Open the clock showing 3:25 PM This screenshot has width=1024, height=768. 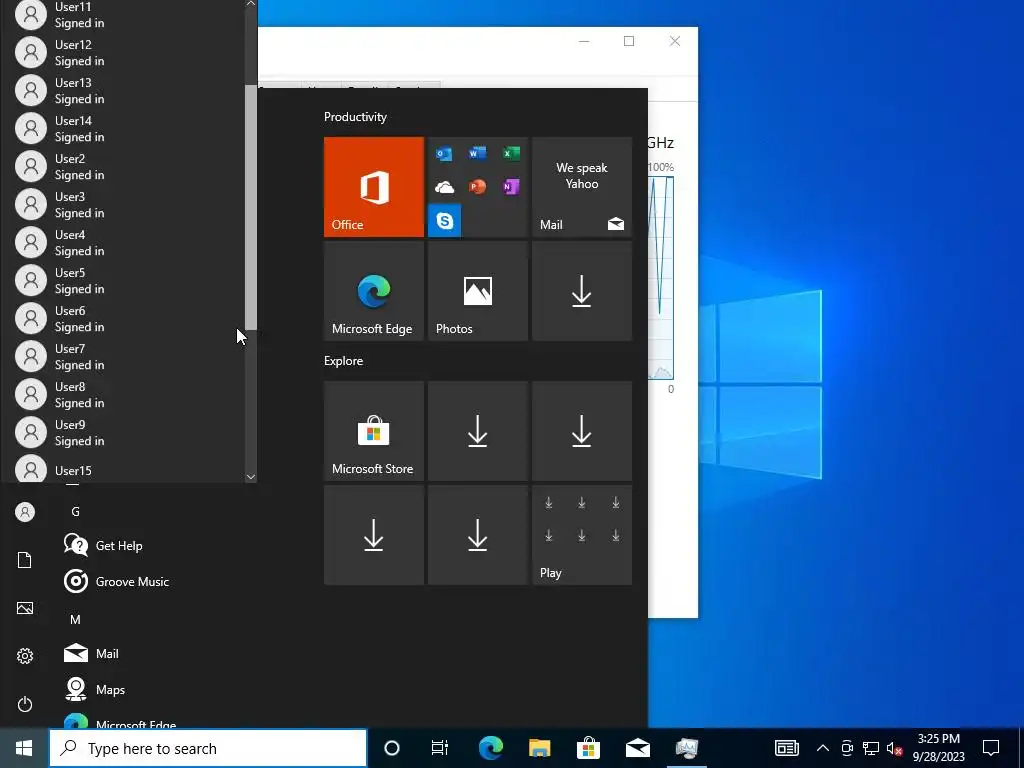(938, 748)
